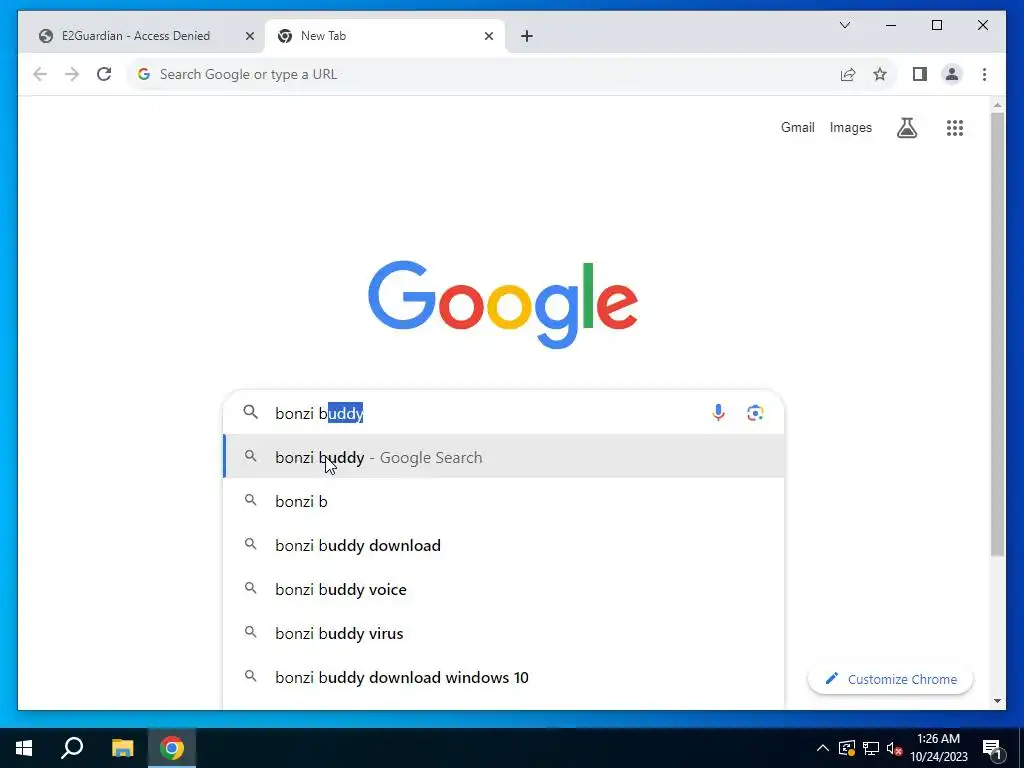Click the forward navigation arrow
Screen dimensions: 1024x768
(x=72, y=74)
